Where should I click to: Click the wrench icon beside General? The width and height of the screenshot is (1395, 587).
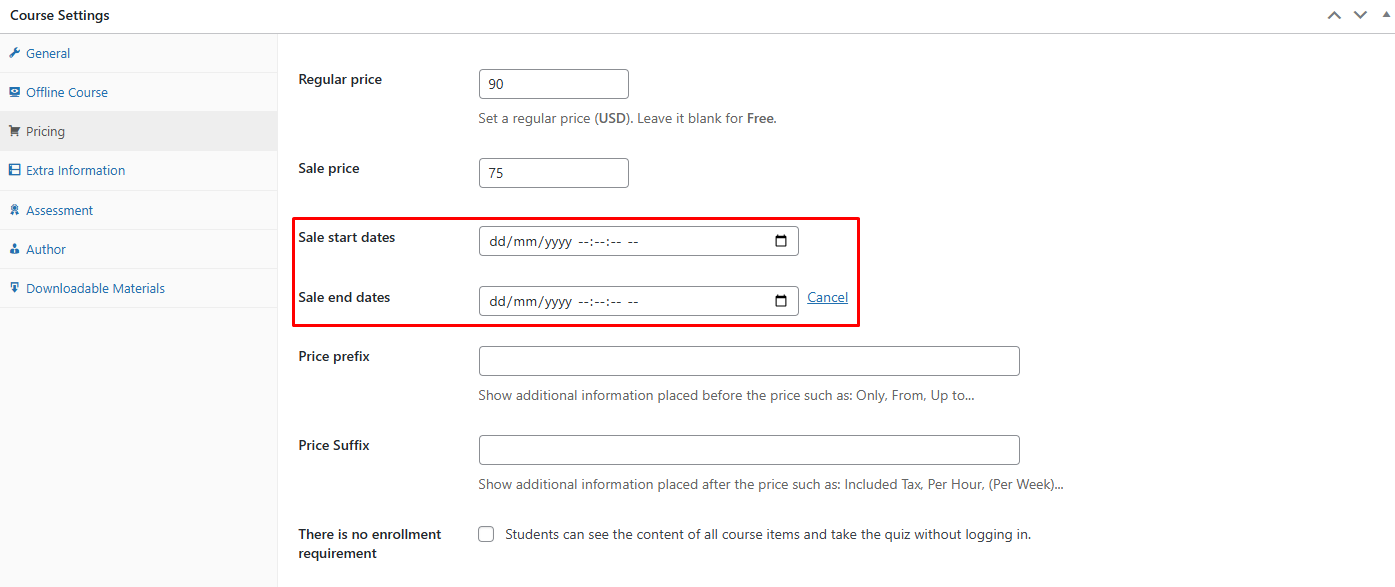click(x=14, y=53)
